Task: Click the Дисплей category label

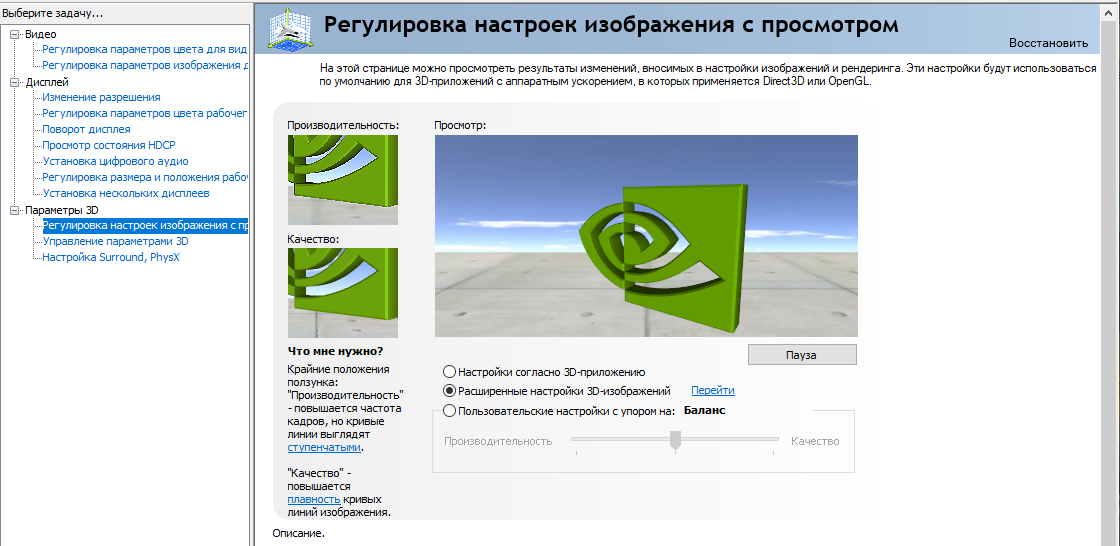Action: (47, 82)
